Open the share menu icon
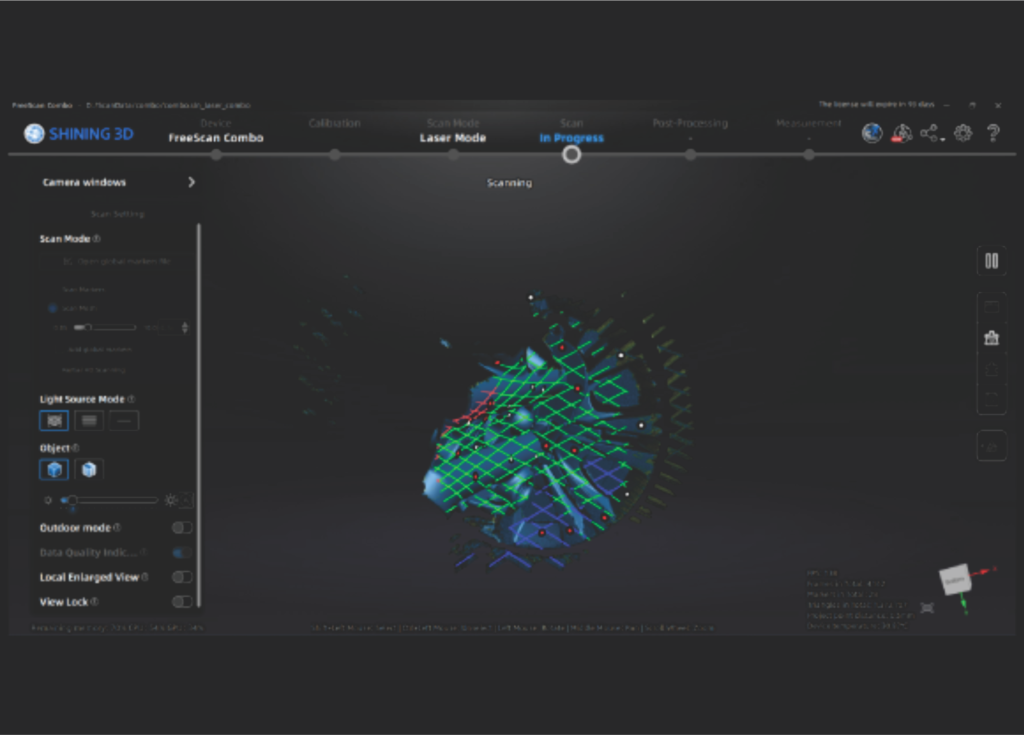1024x735 pixels. coord(929,133)
